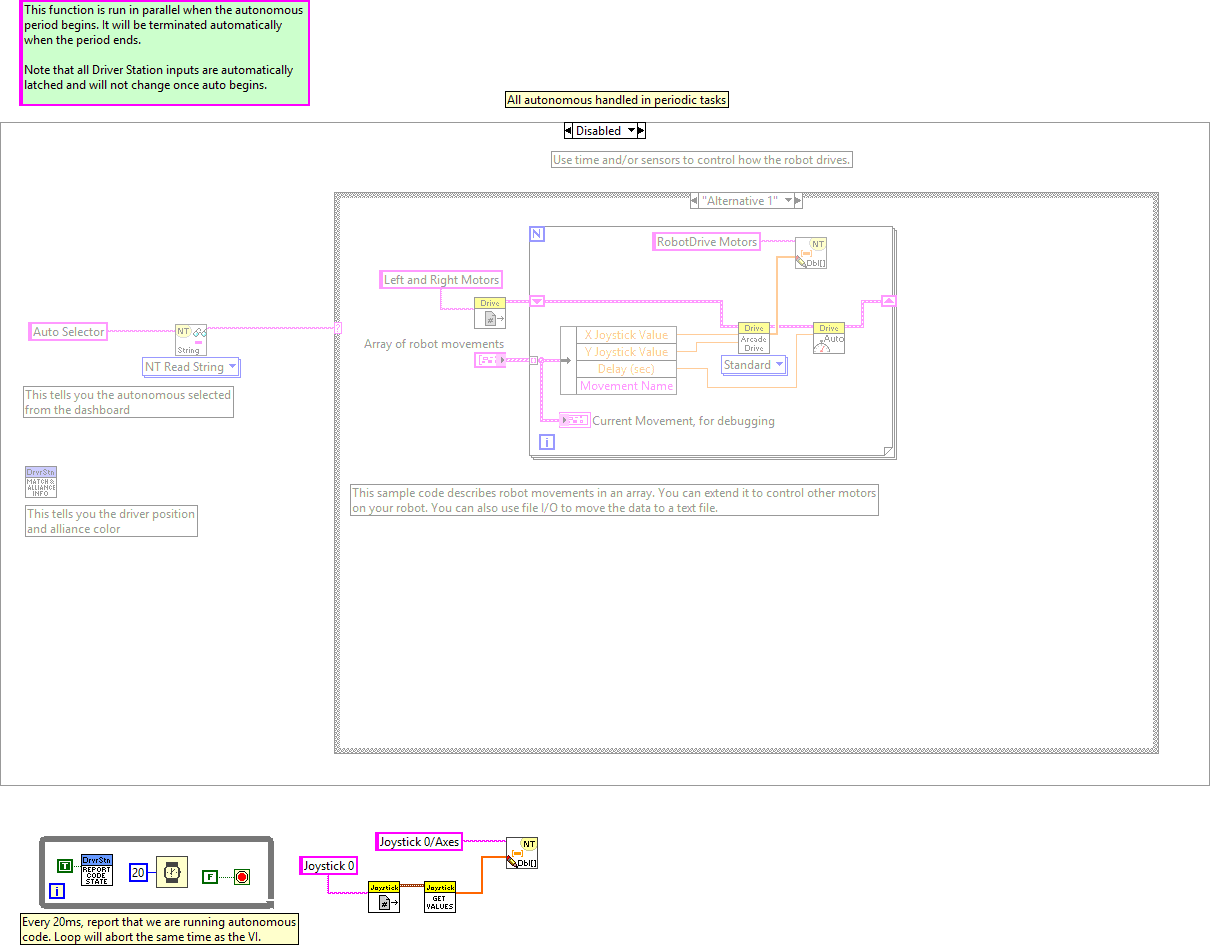
Task: Toggle the False boolean constant
Action: pos(209,877)
